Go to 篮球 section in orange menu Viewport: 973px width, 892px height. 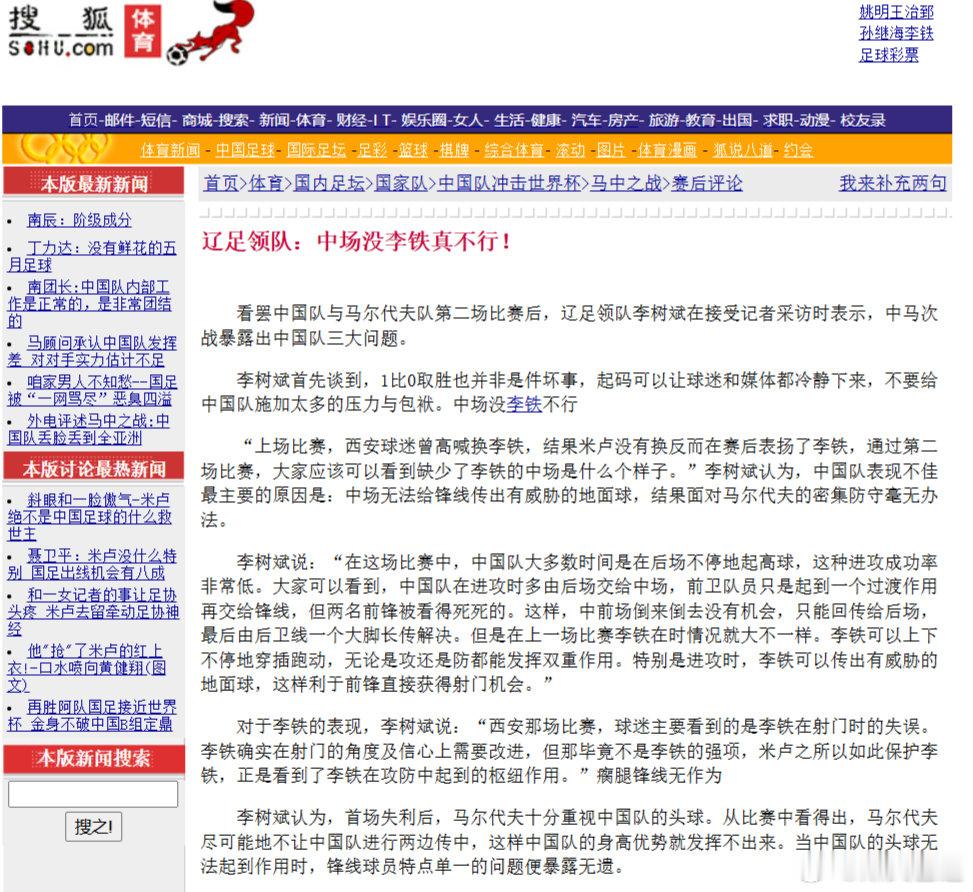[x=413, y=150]
